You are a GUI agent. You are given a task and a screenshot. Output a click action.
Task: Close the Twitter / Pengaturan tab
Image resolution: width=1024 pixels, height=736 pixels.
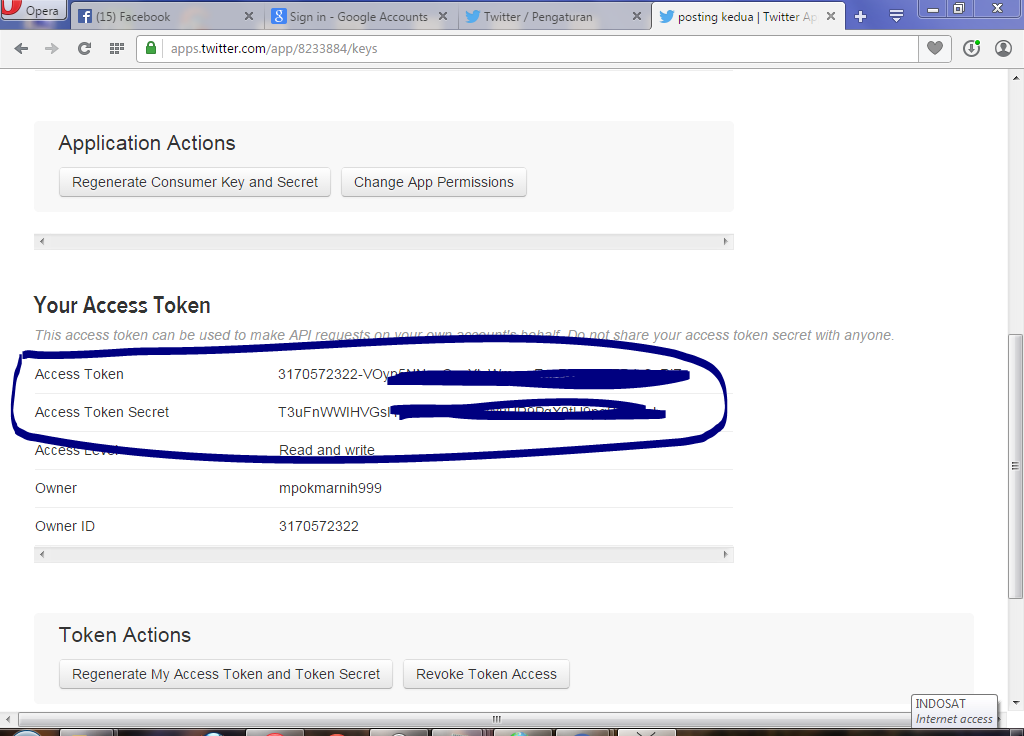(x=637, y=16)
